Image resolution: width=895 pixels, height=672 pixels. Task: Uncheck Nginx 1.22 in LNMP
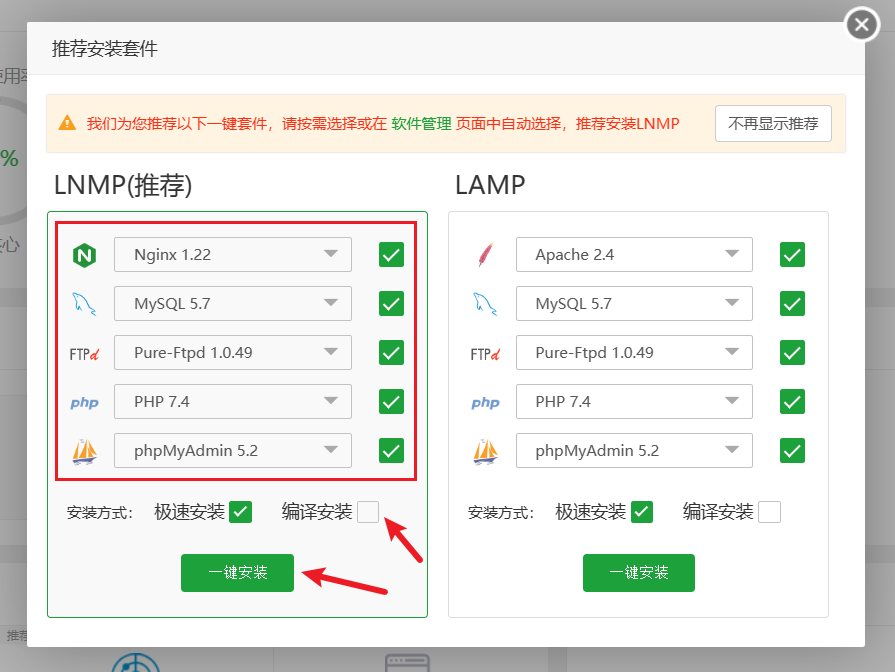[392, 255]
